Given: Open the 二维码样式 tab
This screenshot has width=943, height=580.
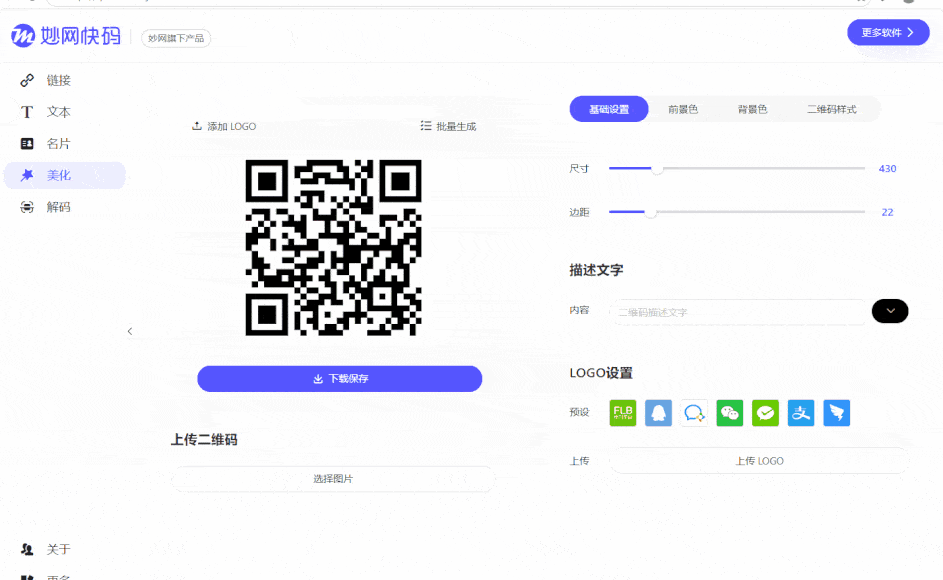Looking at the screenshot, I should 832,109.
